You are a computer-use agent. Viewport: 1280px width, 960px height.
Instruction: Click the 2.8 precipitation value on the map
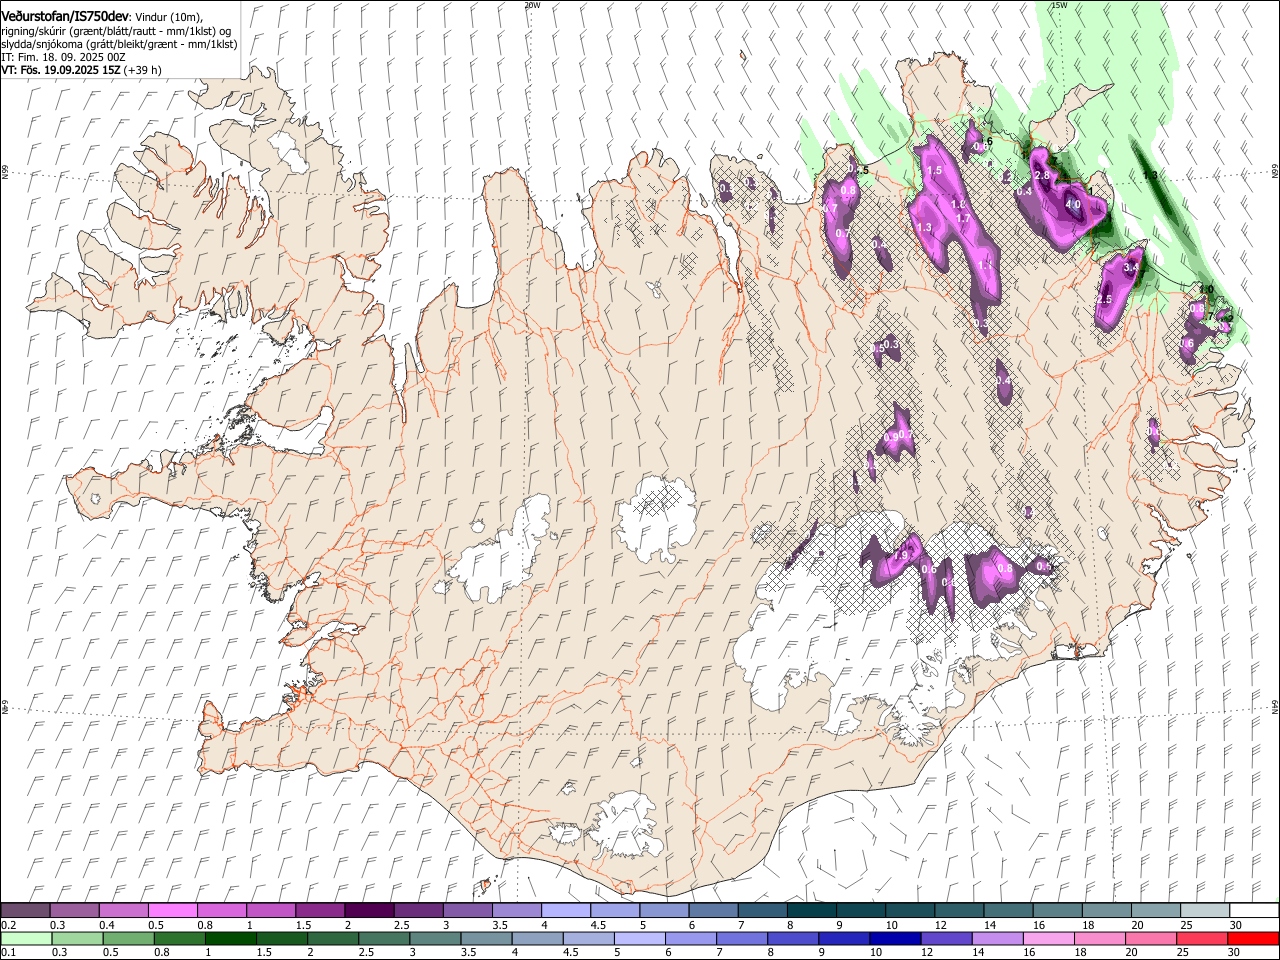click(x=1041, y=176)
